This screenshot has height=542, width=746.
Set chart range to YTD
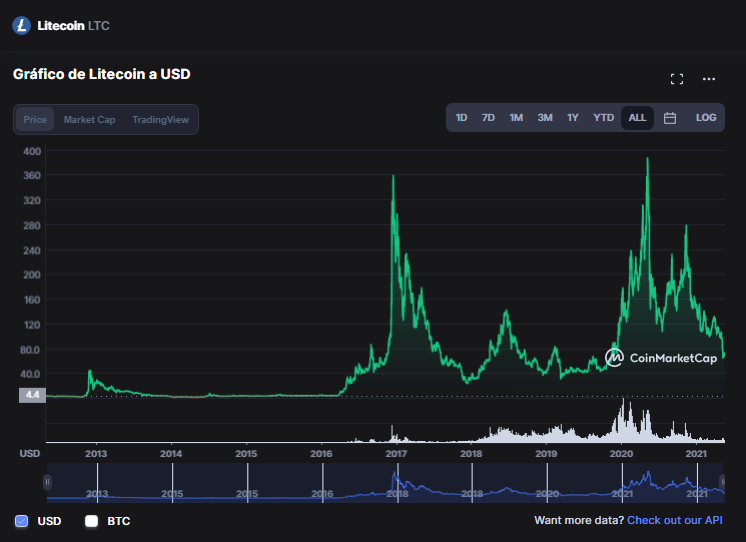pyautogui.click(x=603, y=118)
